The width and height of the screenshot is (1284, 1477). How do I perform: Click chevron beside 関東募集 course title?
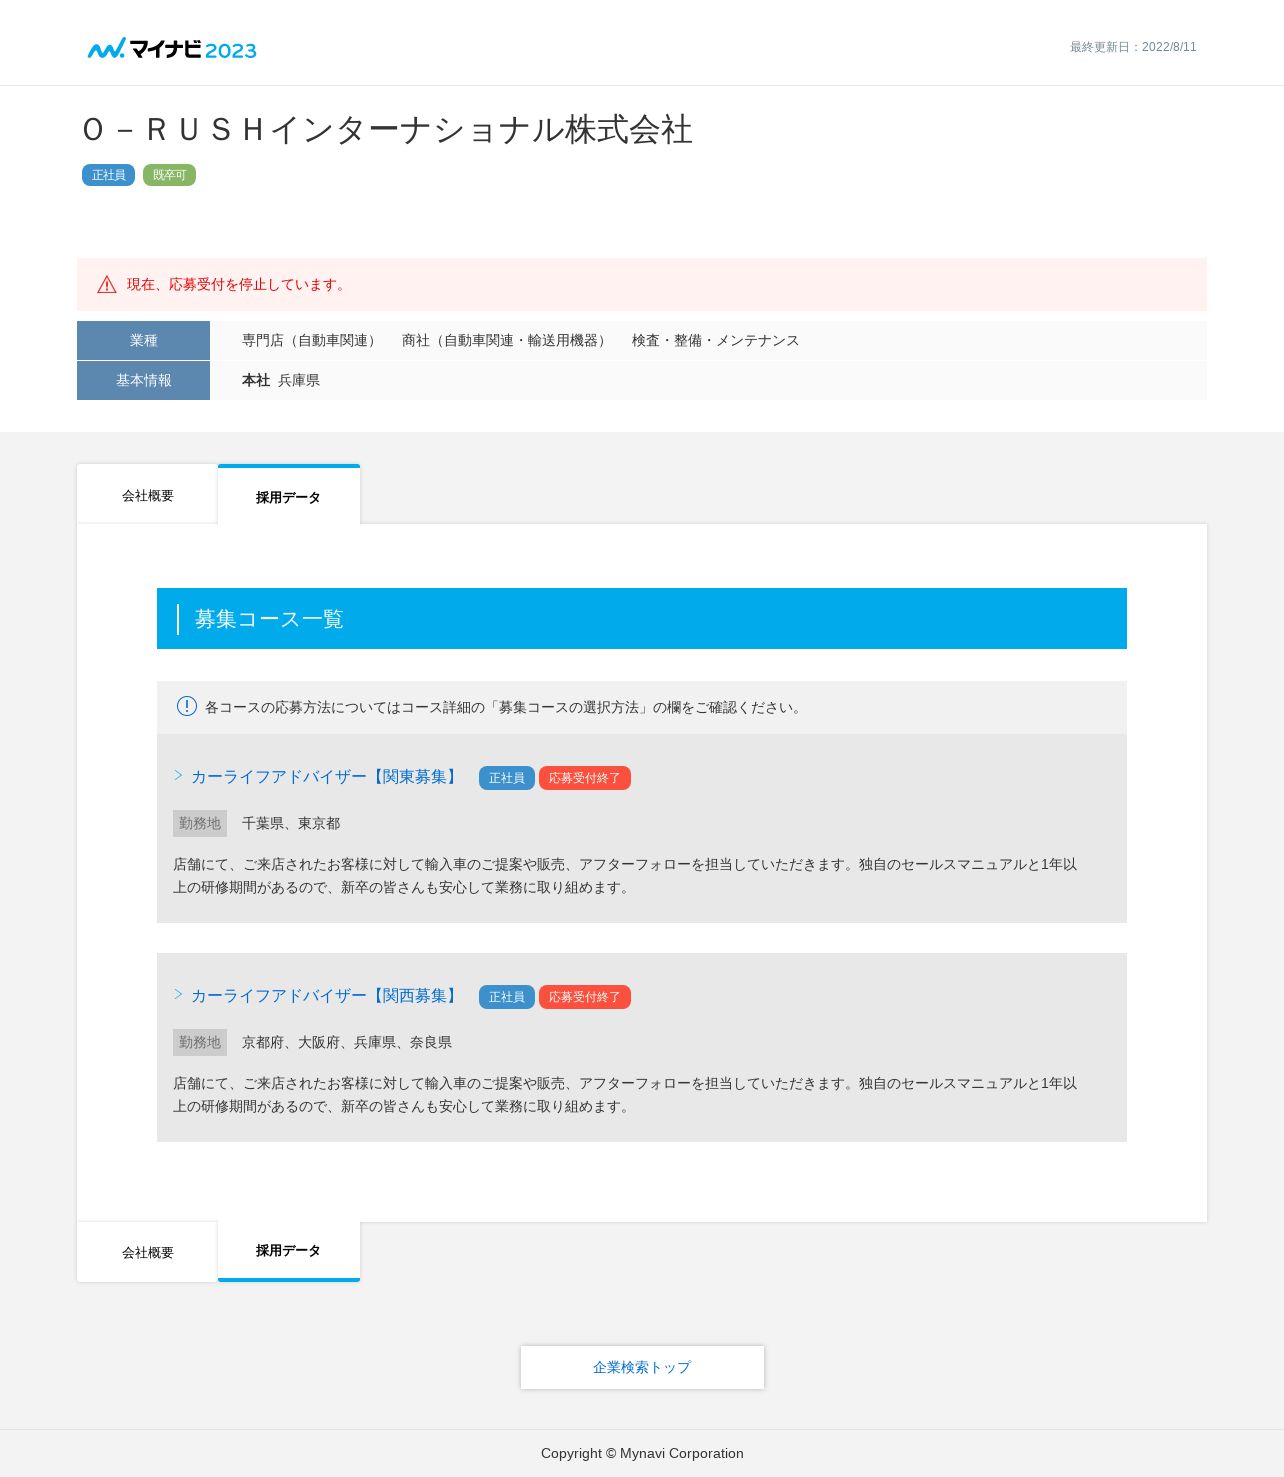pos(178,776)
